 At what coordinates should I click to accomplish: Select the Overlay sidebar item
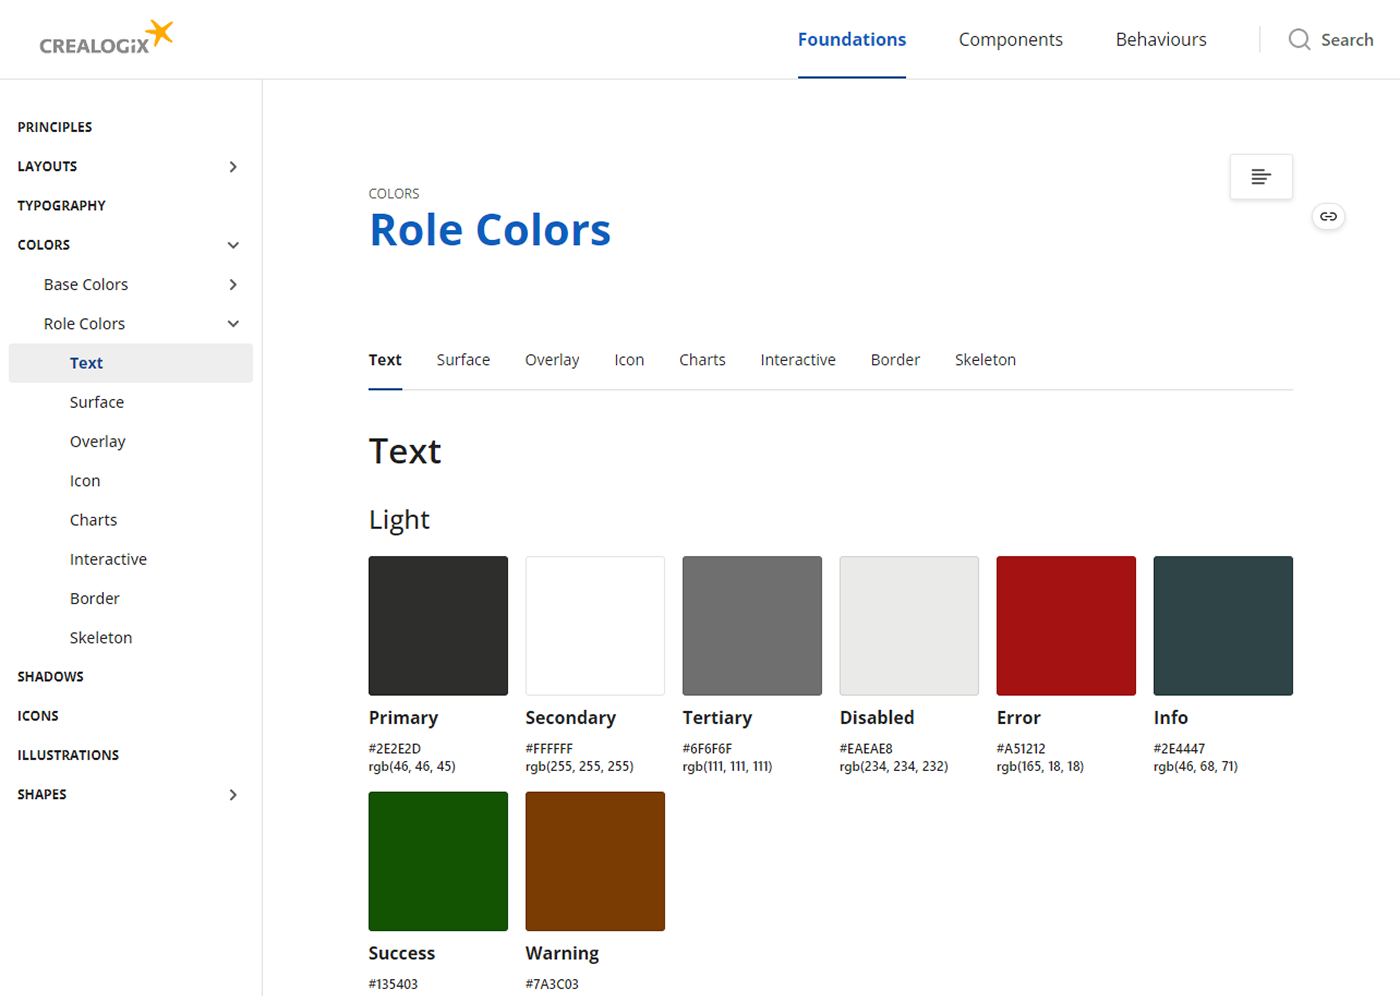[97, 442]
